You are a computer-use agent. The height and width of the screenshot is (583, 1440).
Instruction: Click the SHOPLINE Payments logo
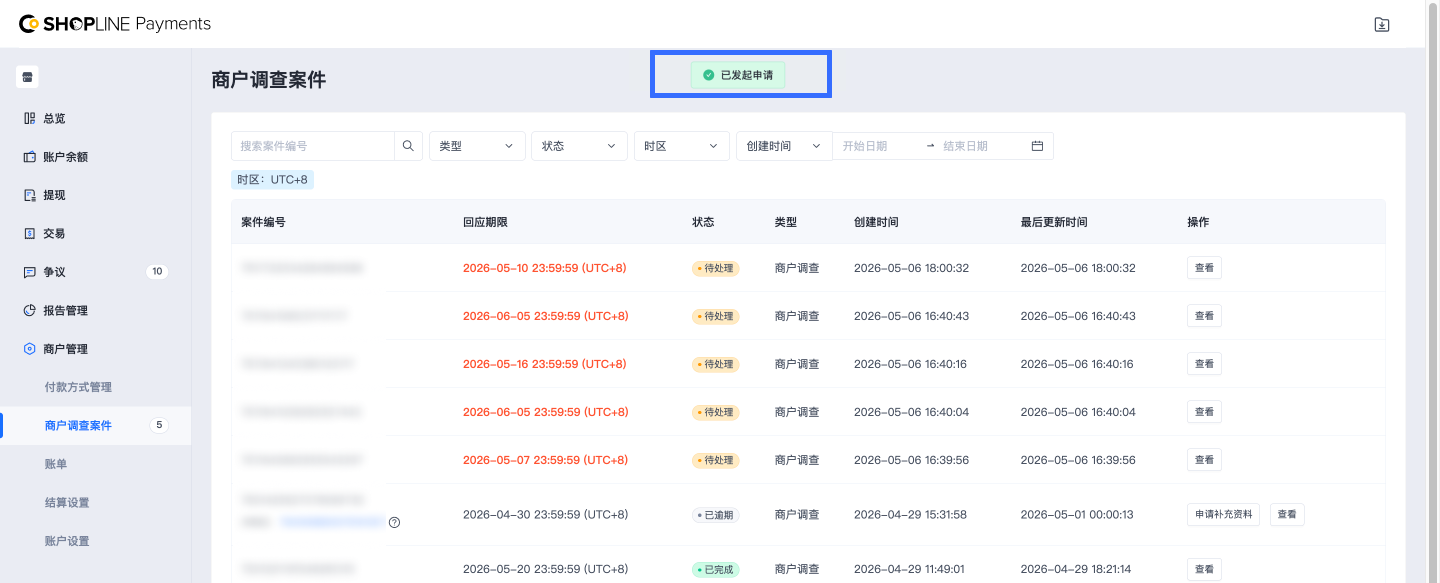(115, 24)
